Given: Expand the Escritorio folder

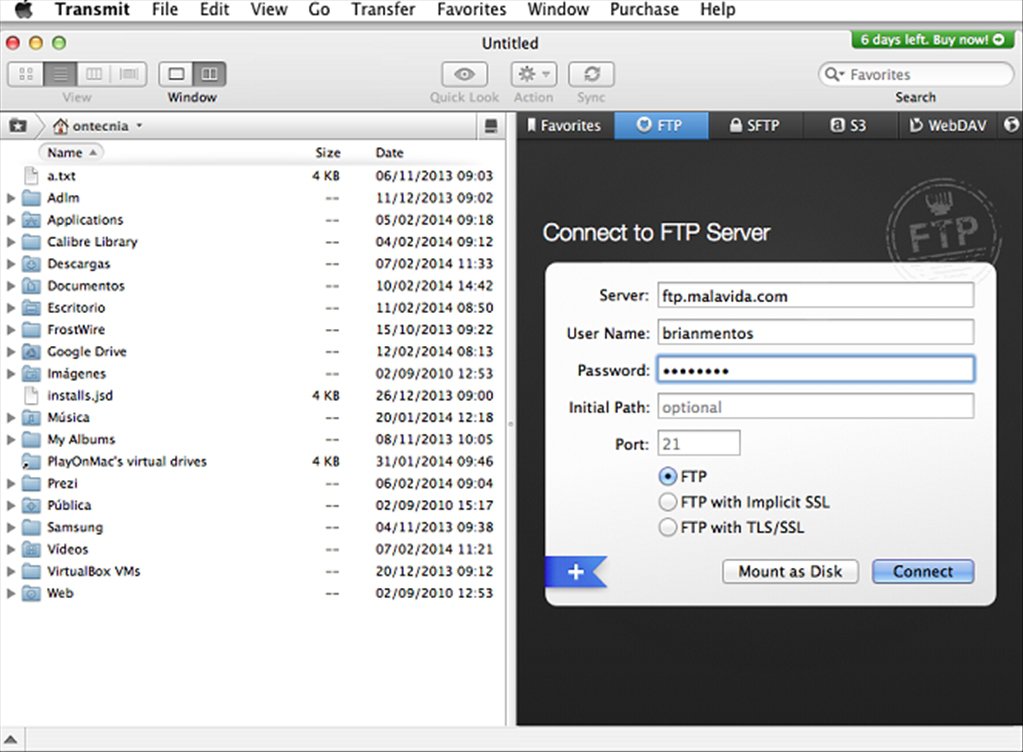Looking at the screenshot, I should point(10,308).
